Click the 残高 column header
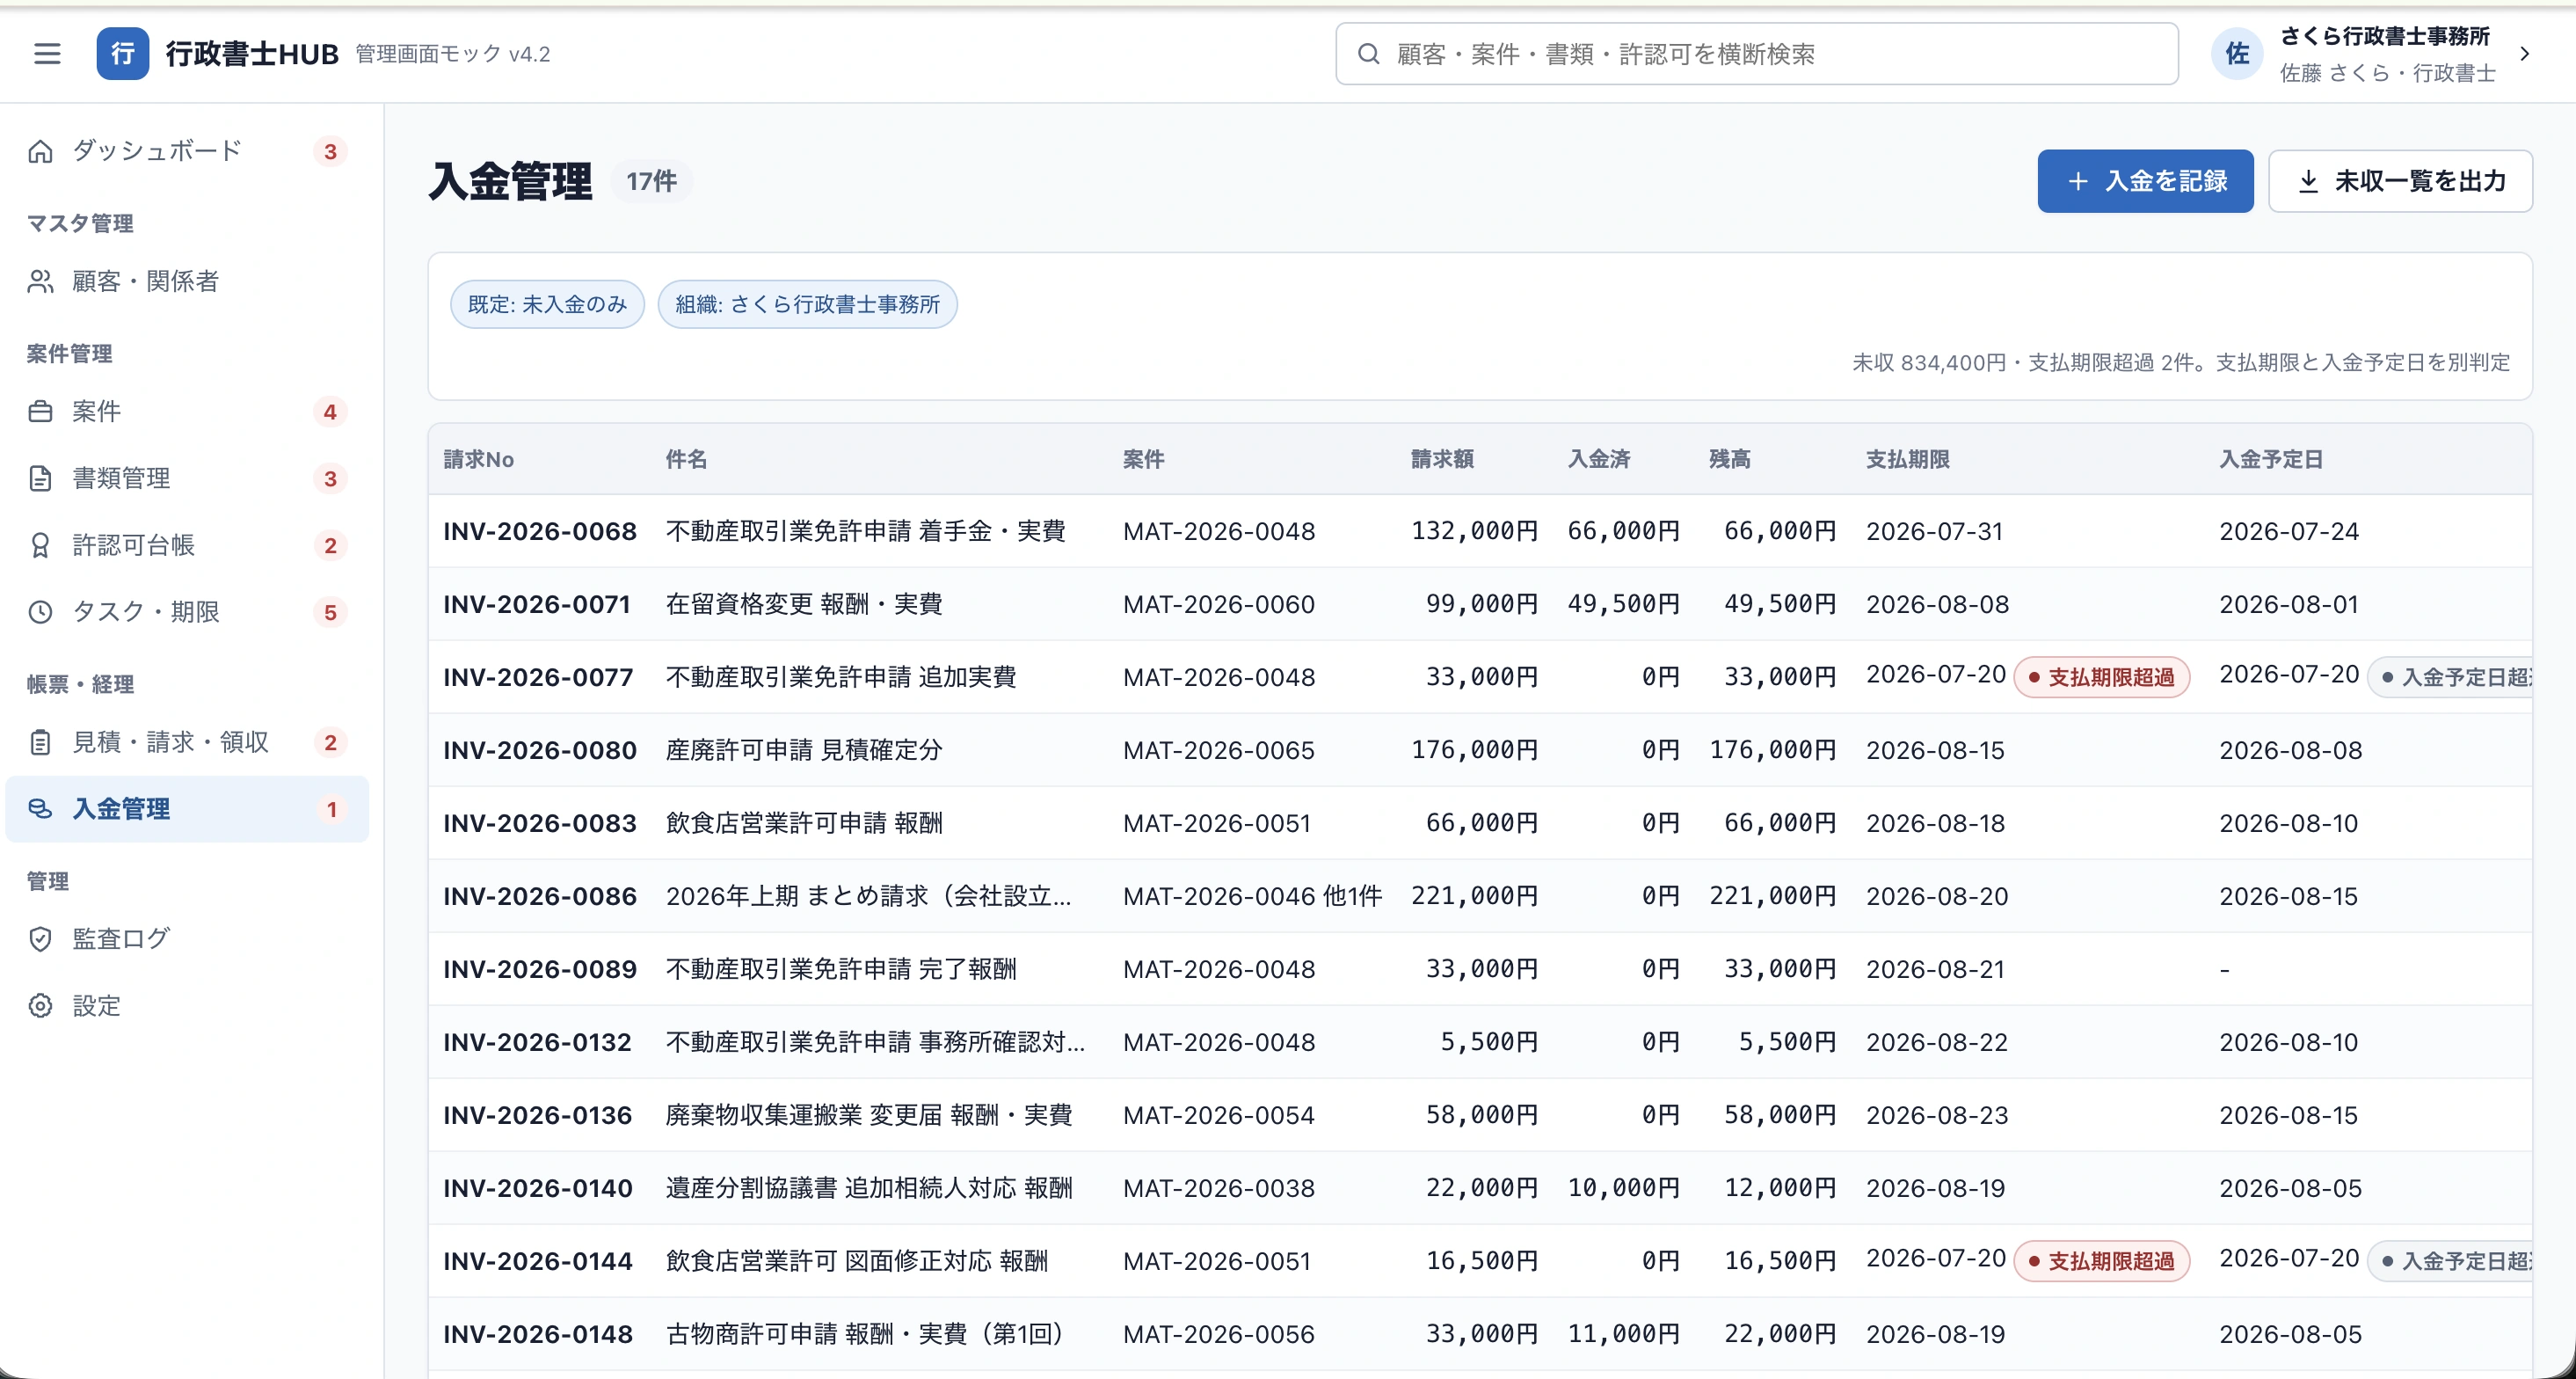Screen dimensions: 2576x1379 [x=1729, y=459]
